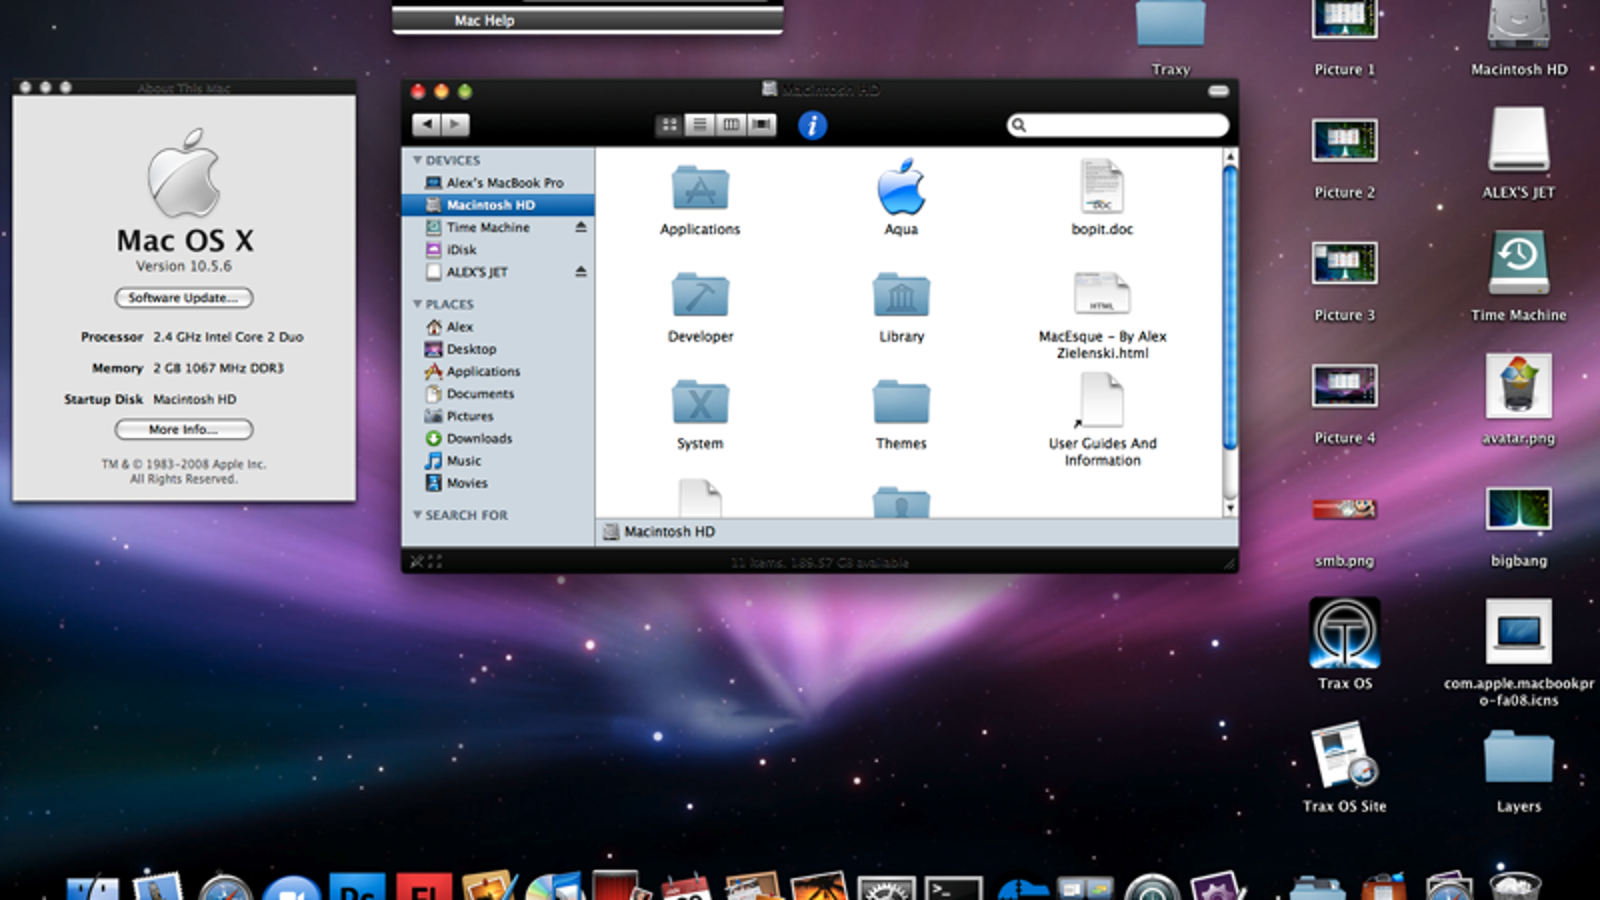Open Movies in sidebar
The width and height of the screenshot is (1600, 900).
click(x=498, y=482)
